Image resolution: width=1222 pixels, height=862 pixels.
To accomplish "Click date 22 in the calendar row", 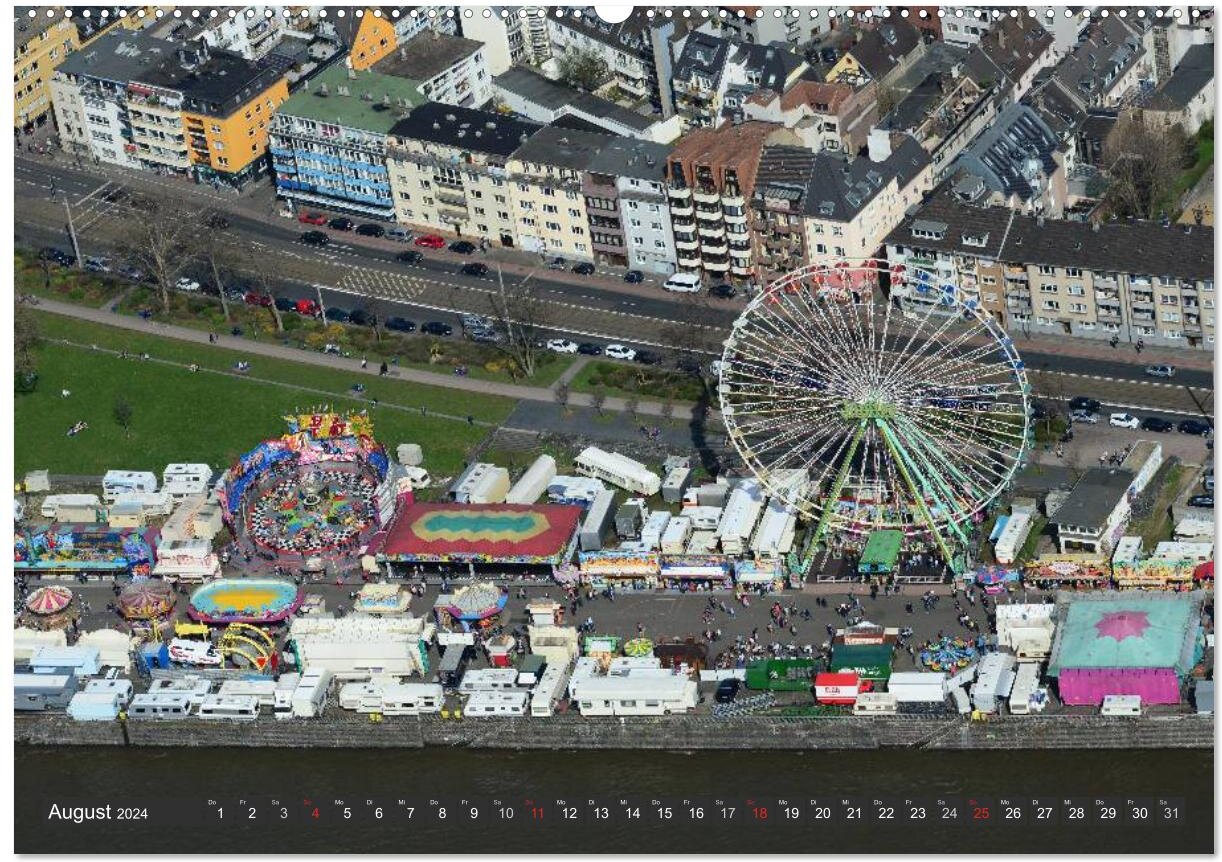I will pyautogui.click(x=886, y=813).
